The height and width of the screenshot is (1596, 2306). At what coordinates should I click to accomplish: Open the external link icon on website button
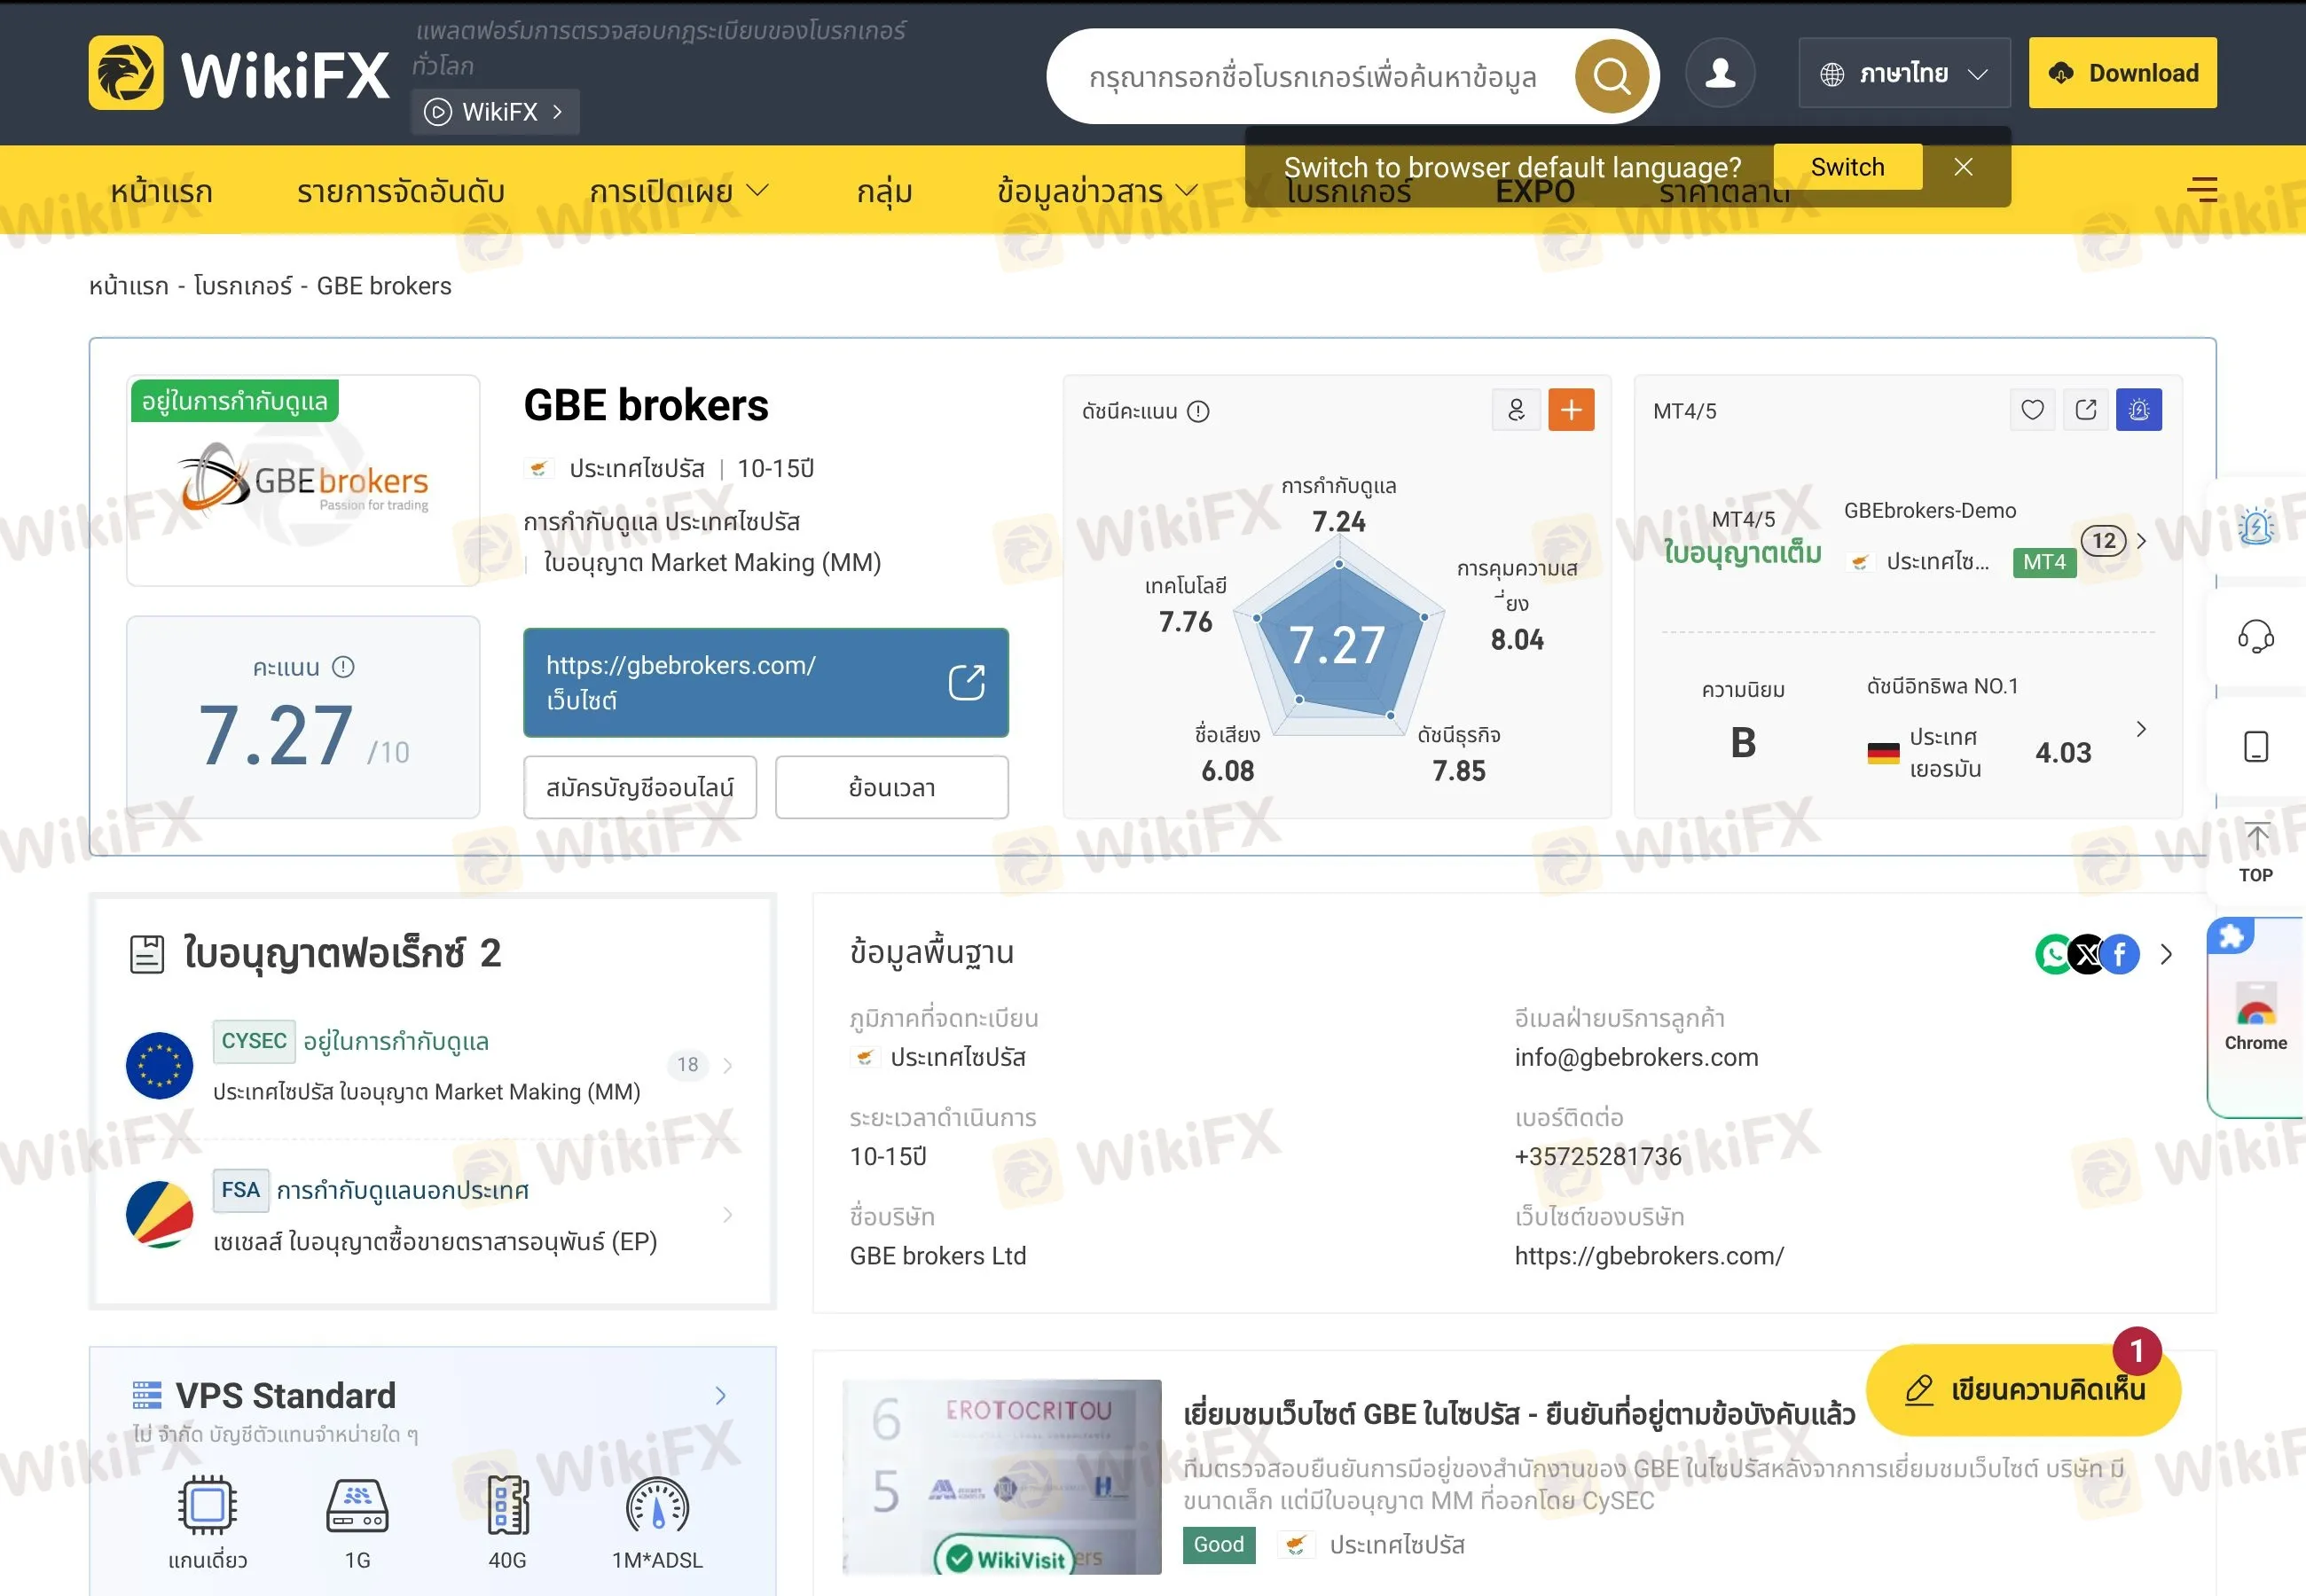(x=966, y=683)
